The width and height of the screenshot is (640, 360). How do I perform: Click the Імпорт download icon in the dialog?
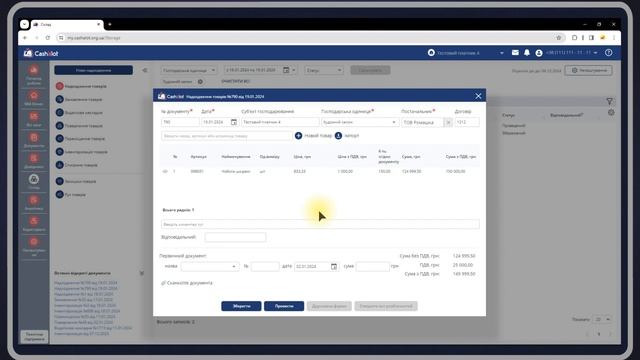coord(338,136)
